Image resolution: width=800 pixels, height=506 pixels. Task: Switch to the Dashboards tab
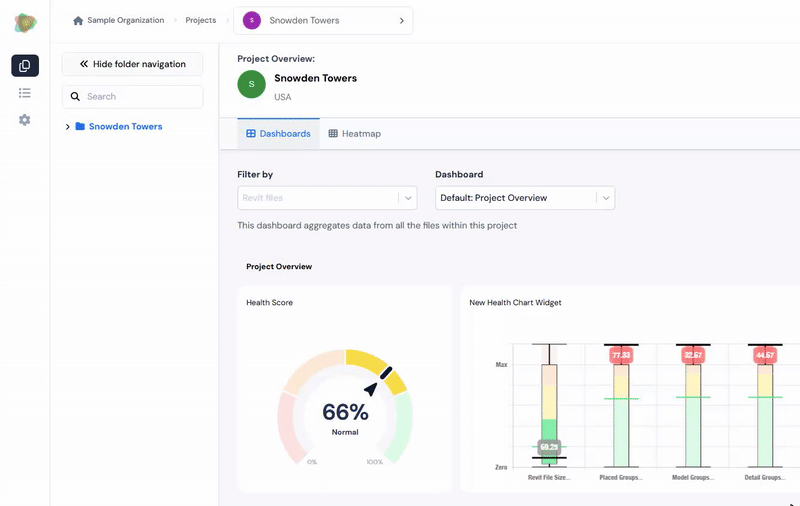click(x=279, y=134)
